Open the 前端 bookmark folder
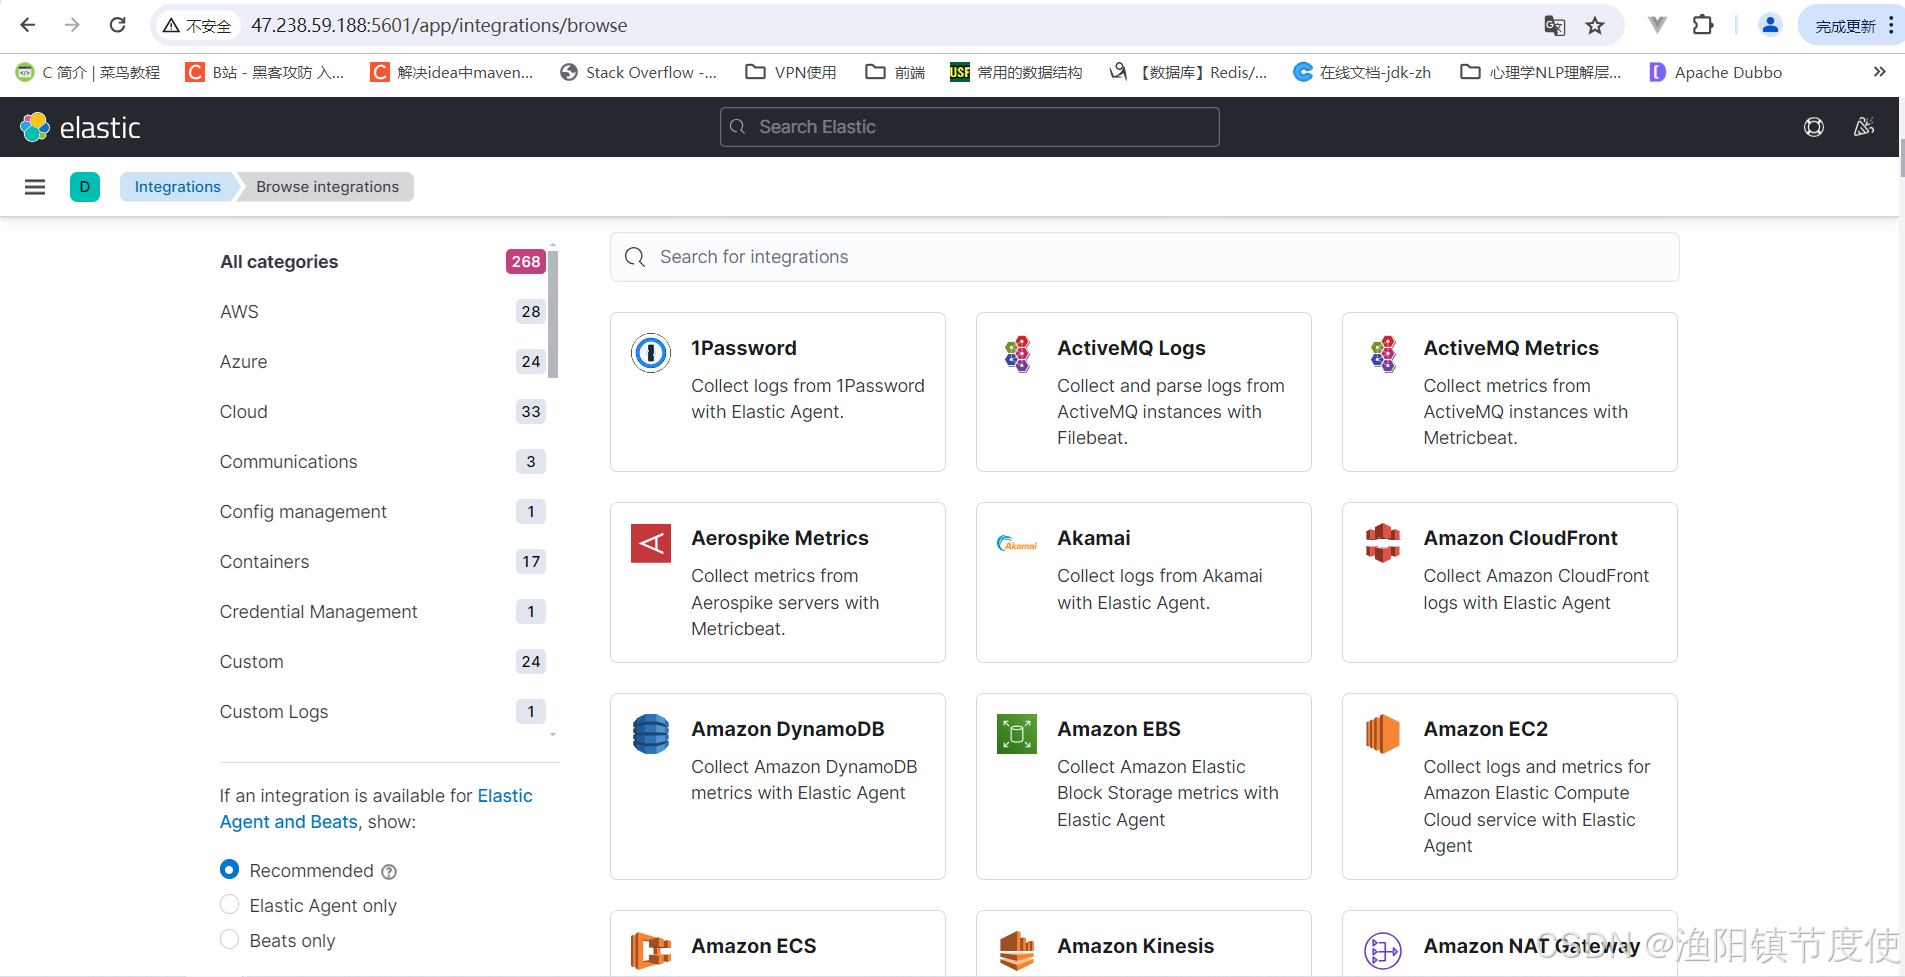Viewport: 1905px width, 977px height. (x=895, y=72)
